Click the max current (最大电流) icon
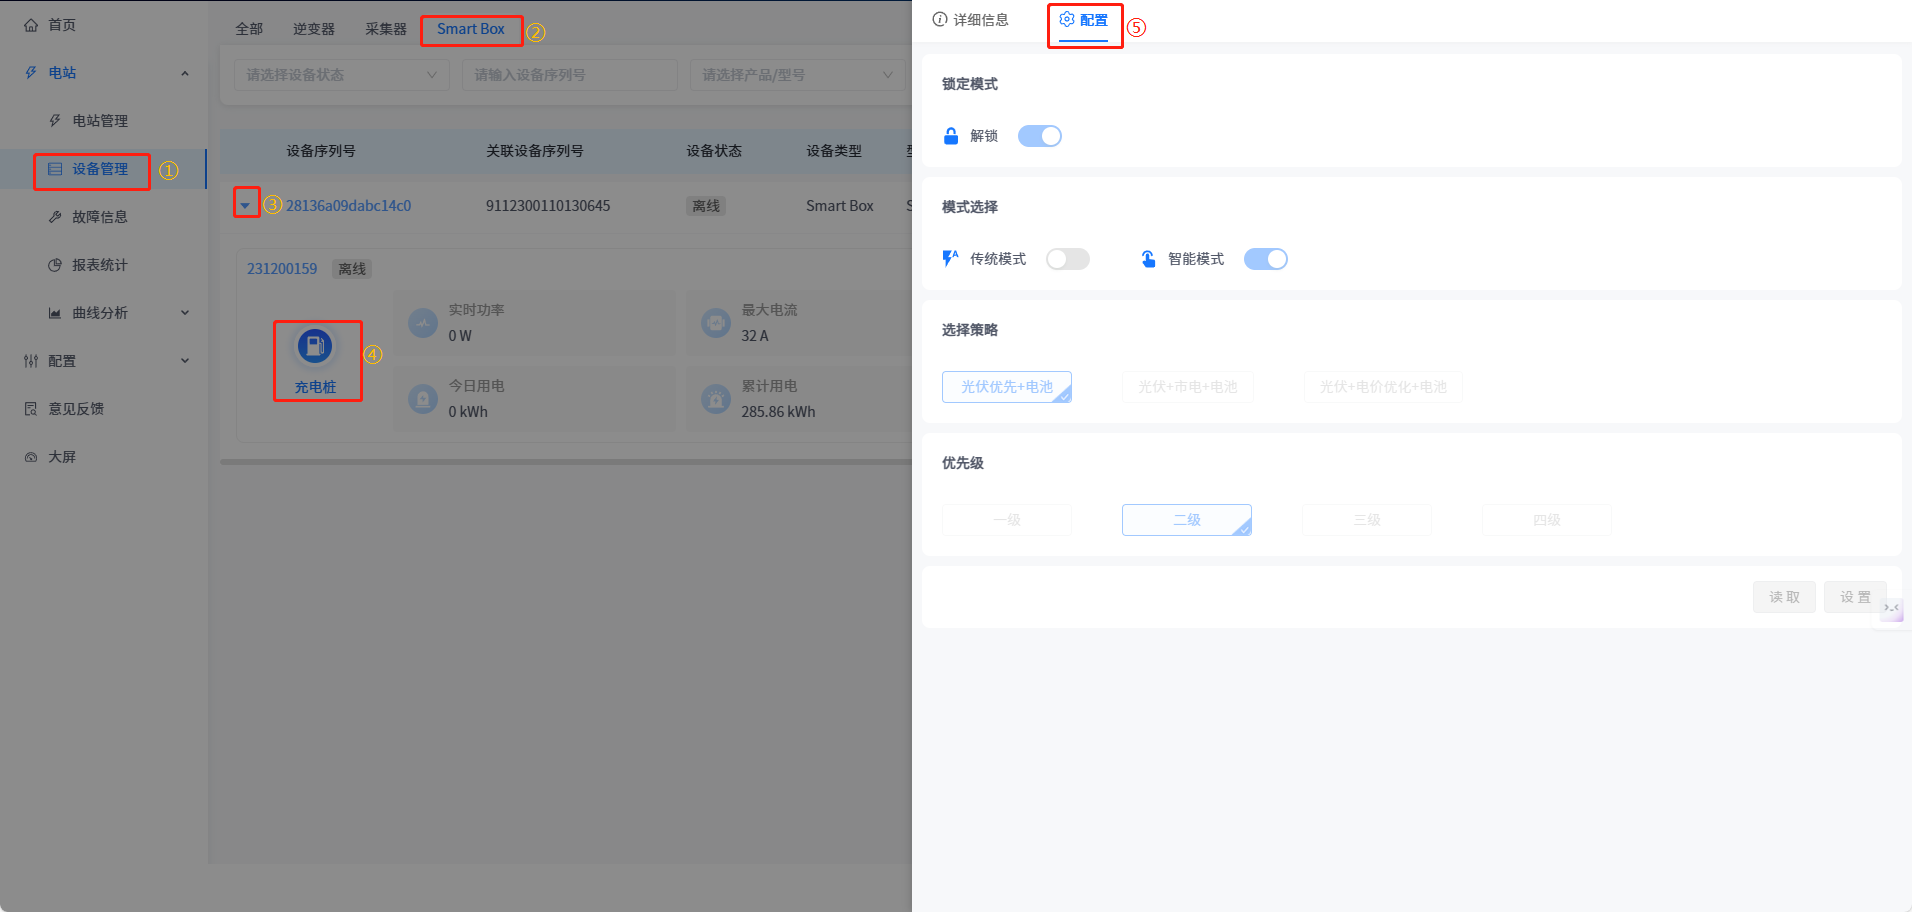 [716, 323]
